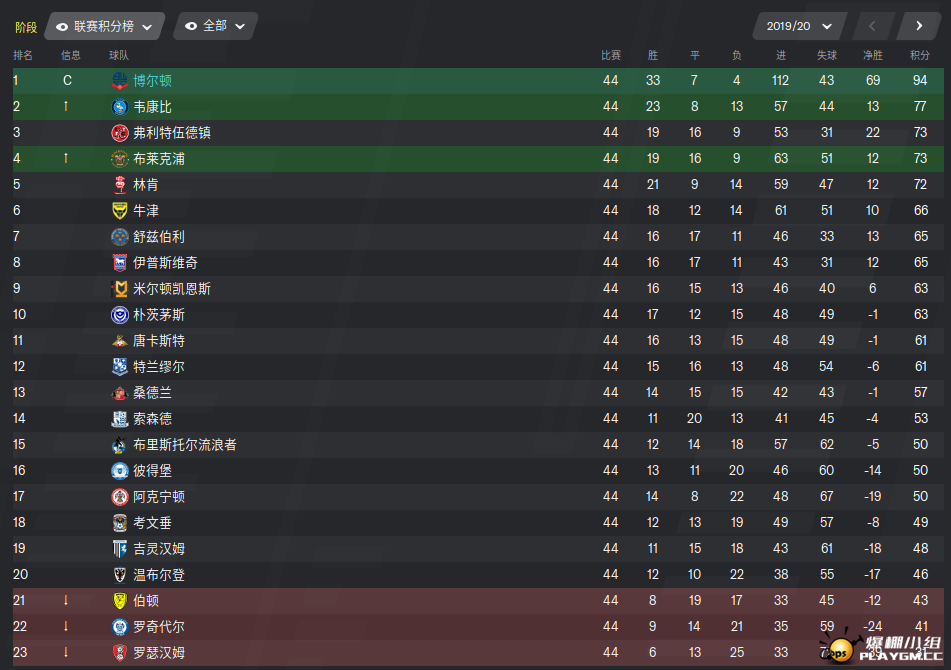Click the 博尔顿 club crest icon
Screen dimensions: 951x670
[120, 81]
